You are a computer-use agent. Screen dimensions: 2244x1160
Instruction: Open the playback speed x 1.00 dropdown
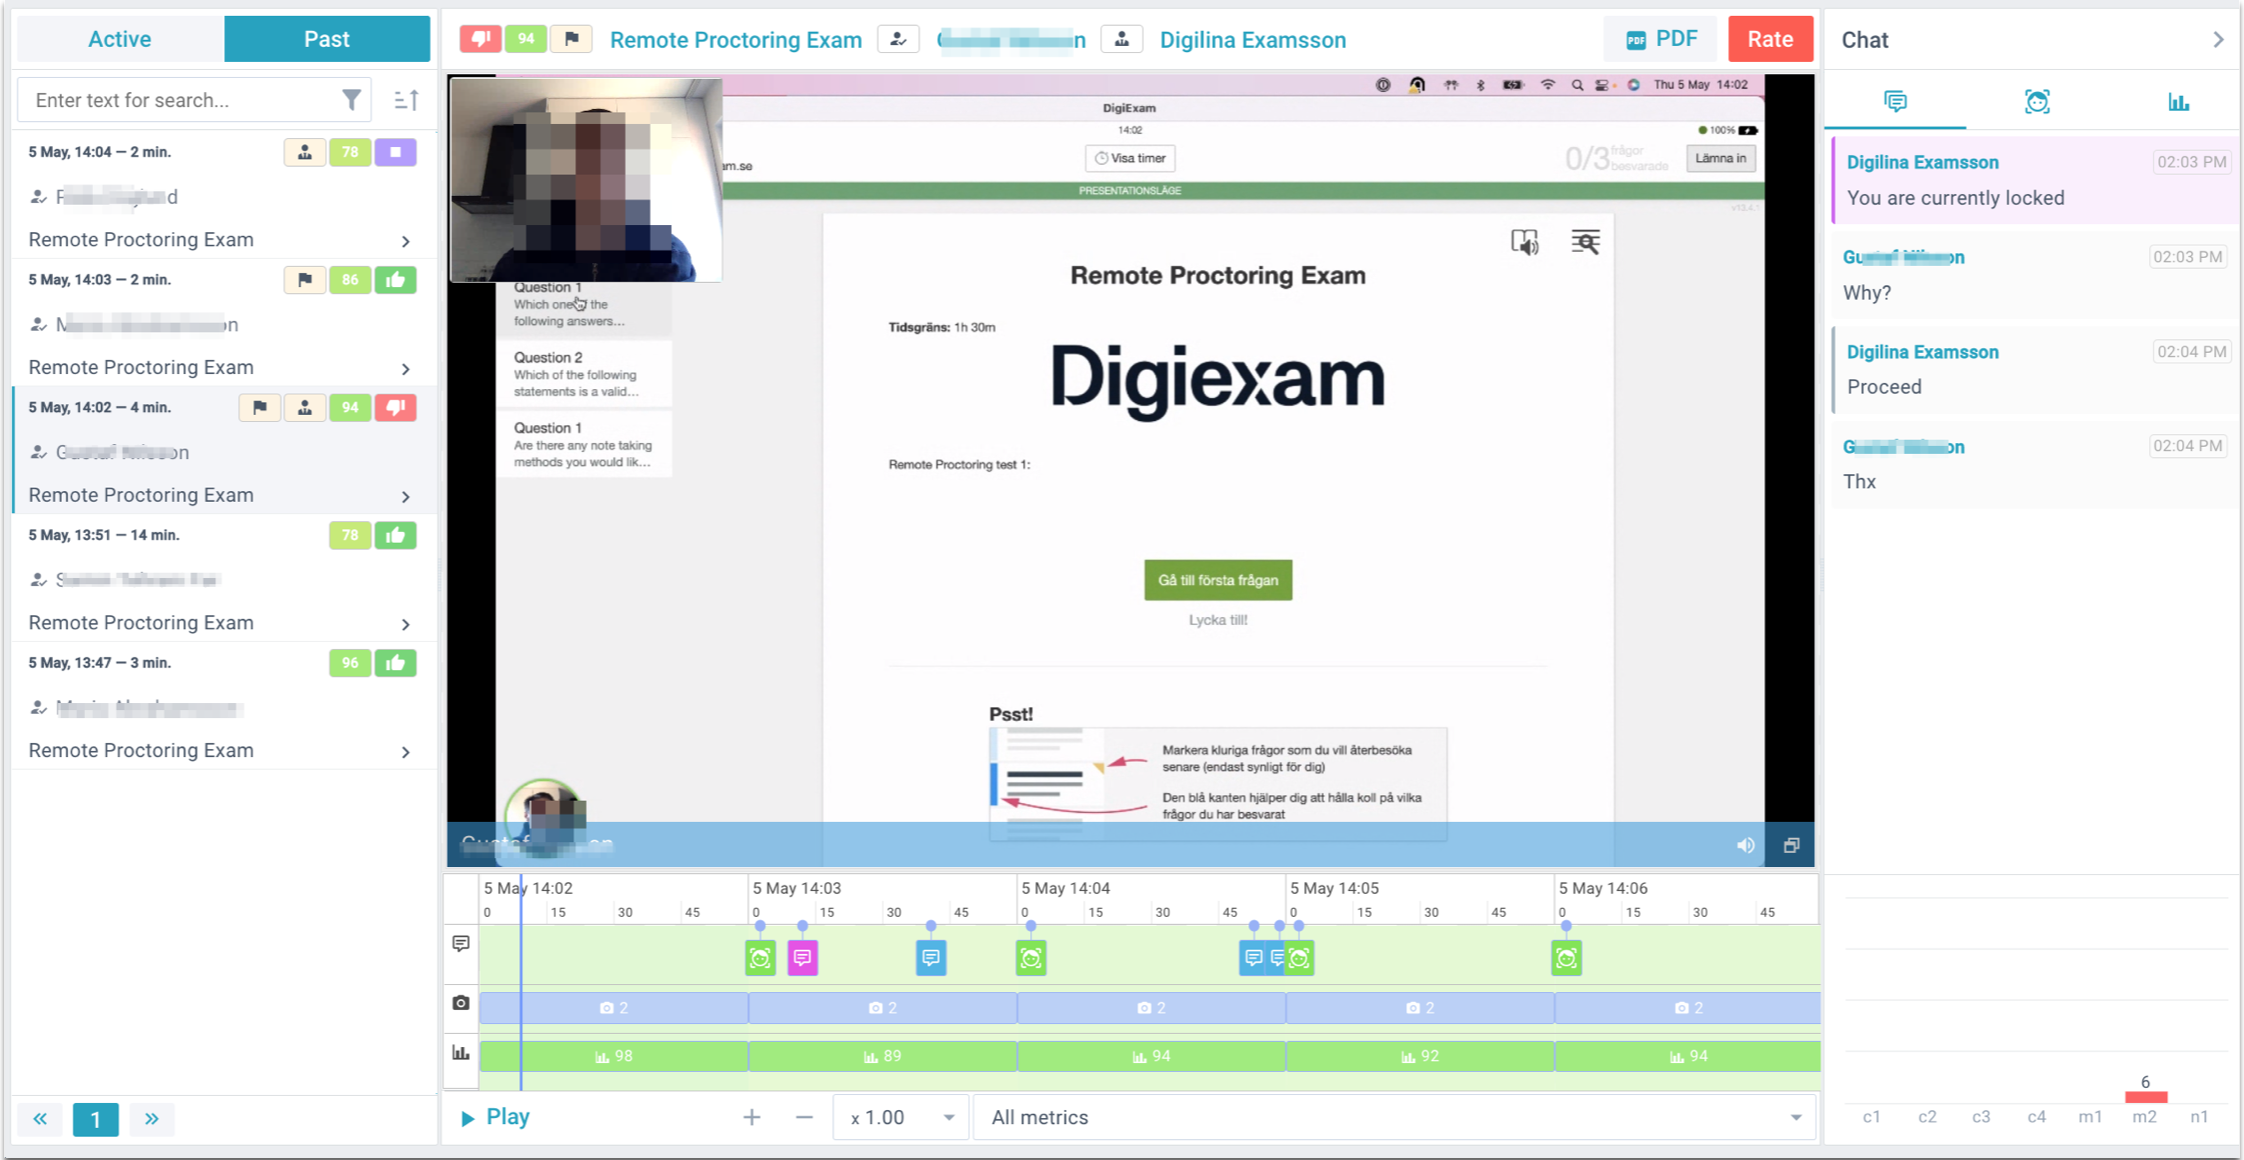pyautogui.click(x=902, y=1117)
